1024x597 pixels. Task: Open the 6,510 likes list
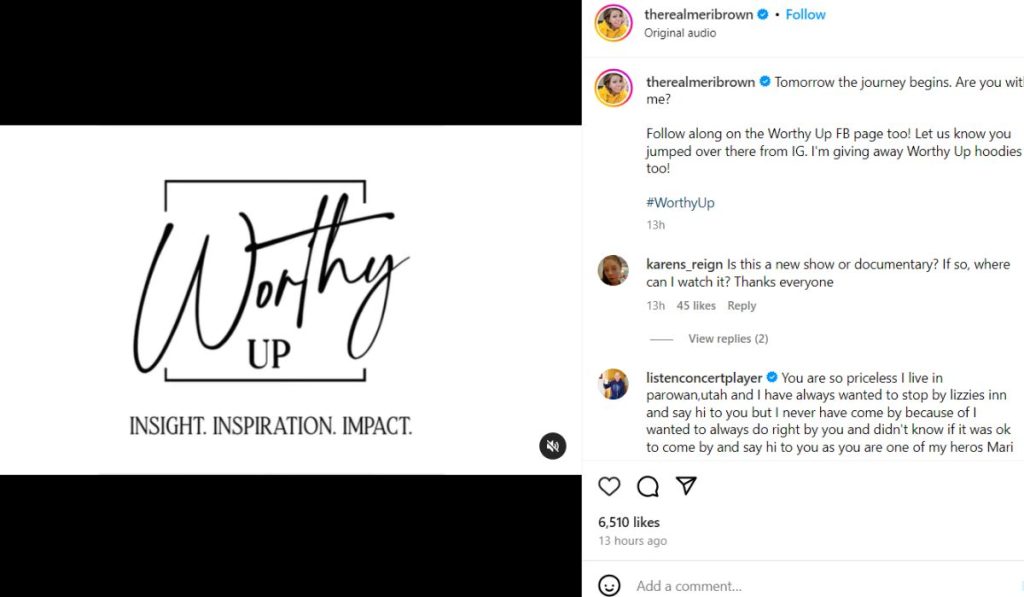[629, 522]
